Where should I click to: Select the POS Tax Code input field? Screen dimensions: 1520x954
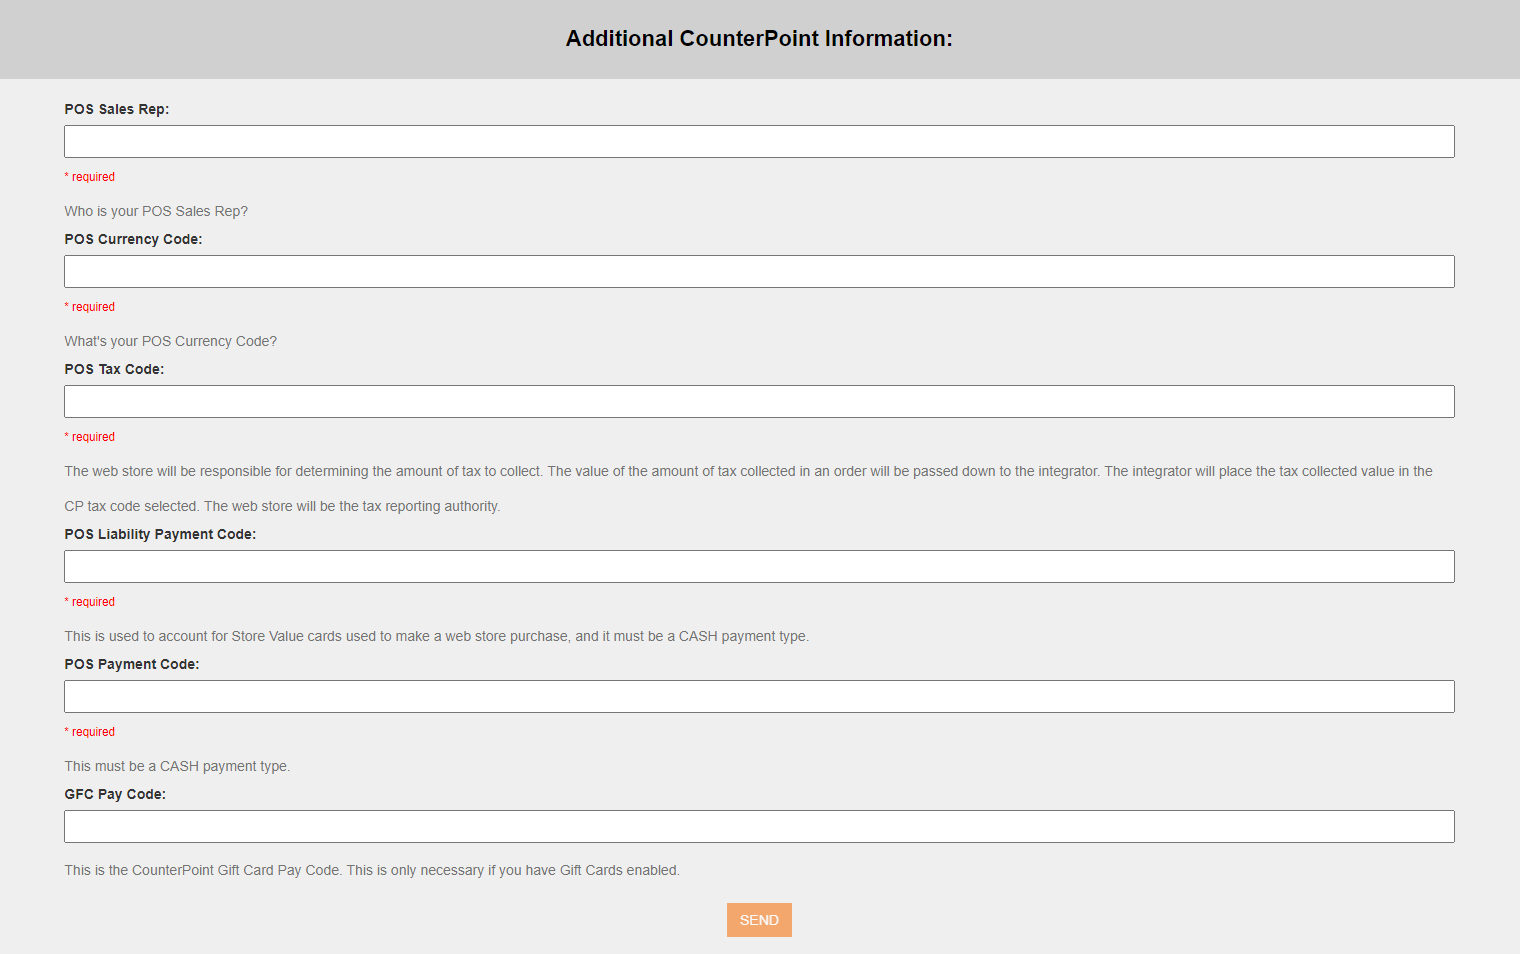759,401
